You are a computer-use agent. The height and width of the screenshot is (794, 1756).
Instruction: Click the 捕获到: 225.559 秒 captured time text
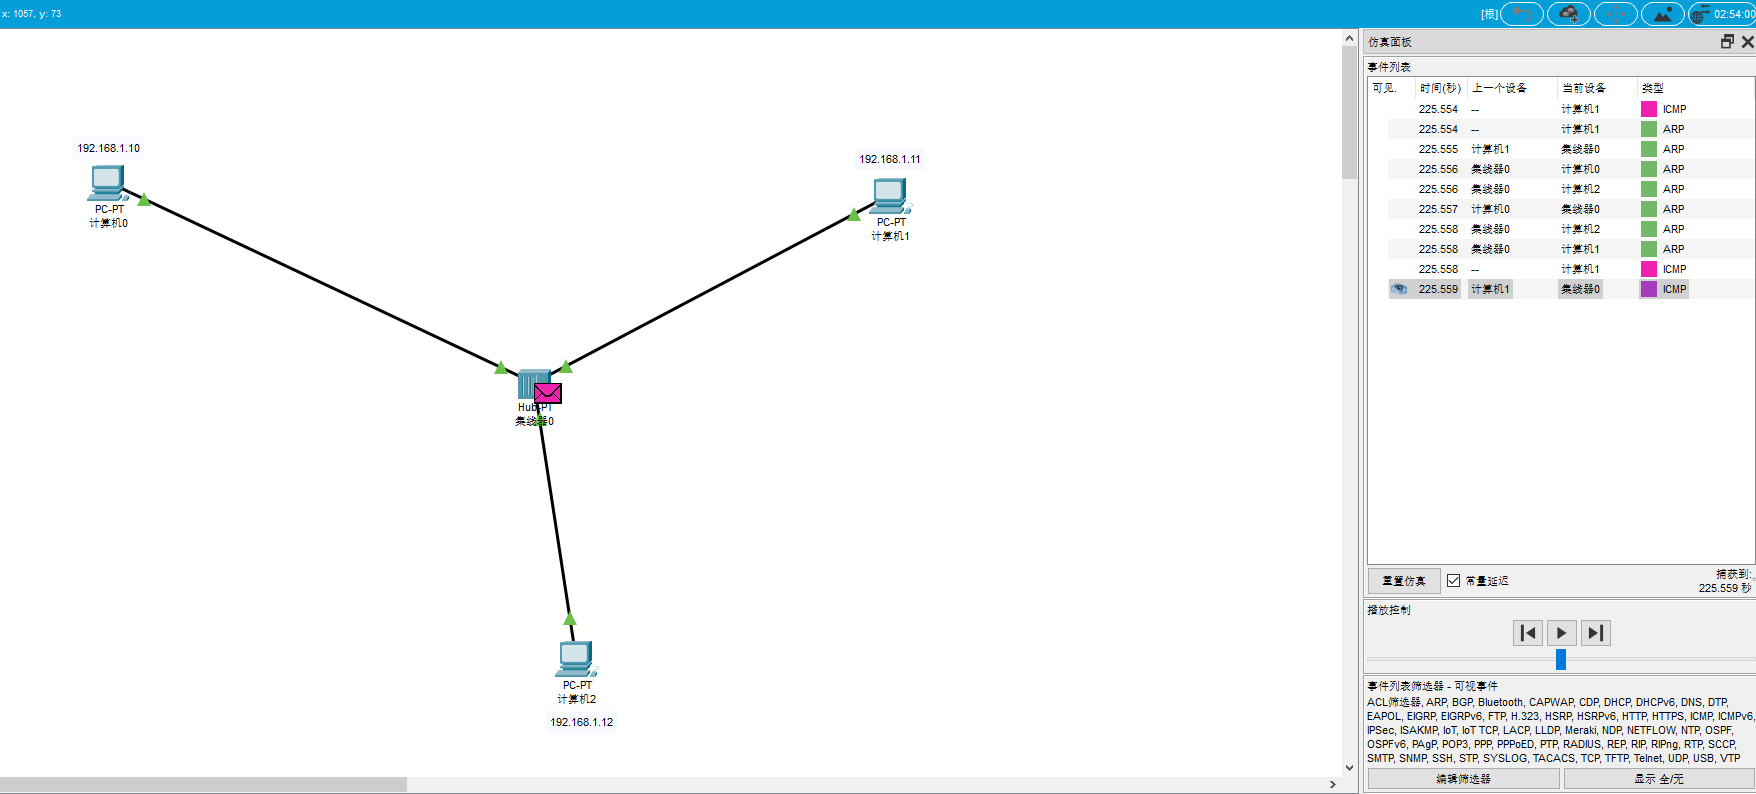click(x=1725, y=581)
